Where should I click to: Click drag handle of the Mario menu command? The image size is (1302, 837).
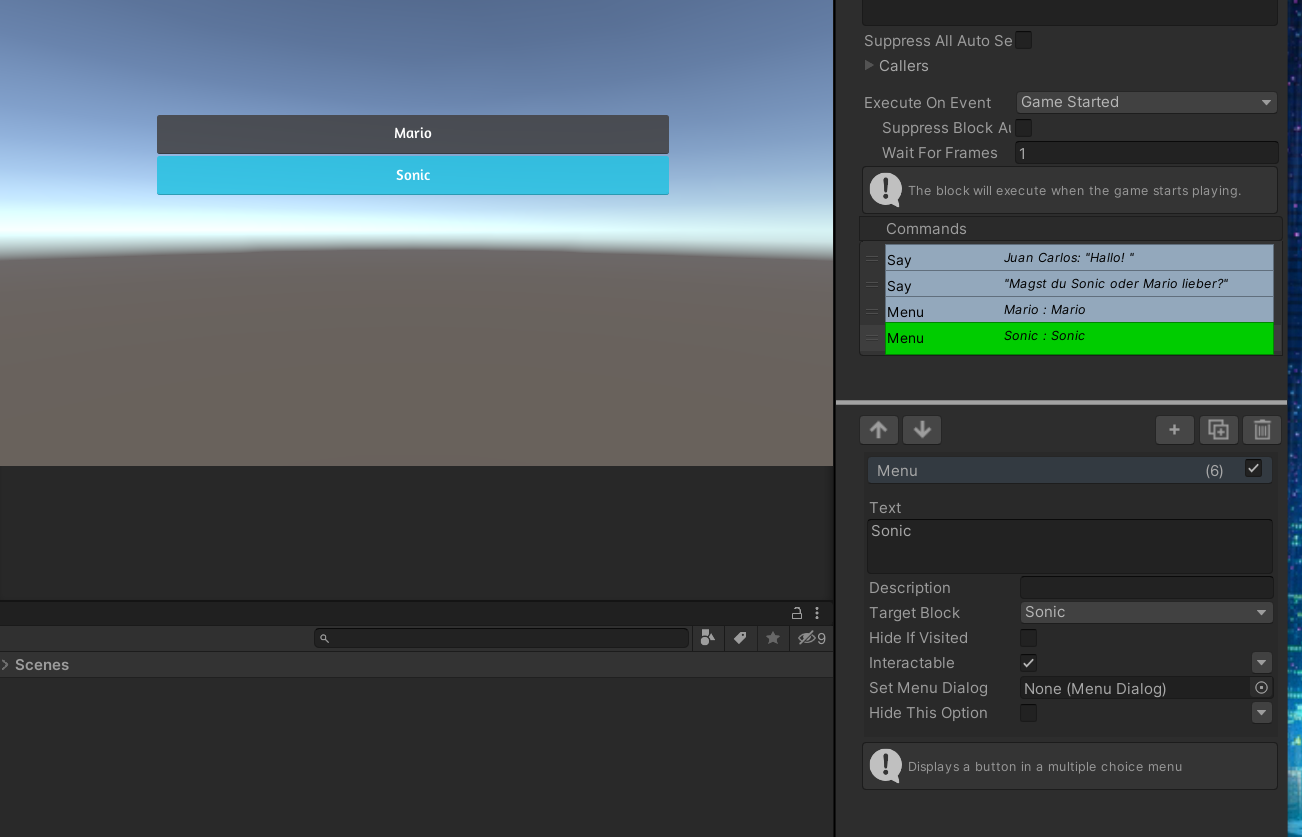pos(872,311)
